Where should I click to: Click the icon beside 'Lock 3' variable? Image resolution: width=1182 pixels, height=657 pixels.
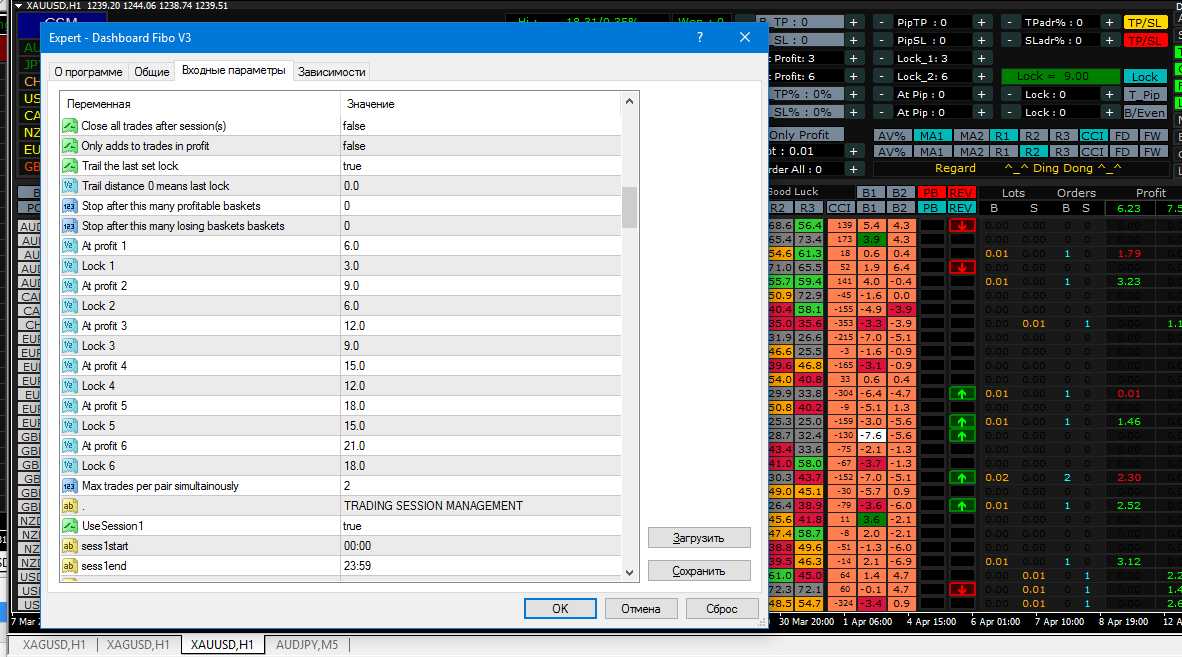pos(69,346)
